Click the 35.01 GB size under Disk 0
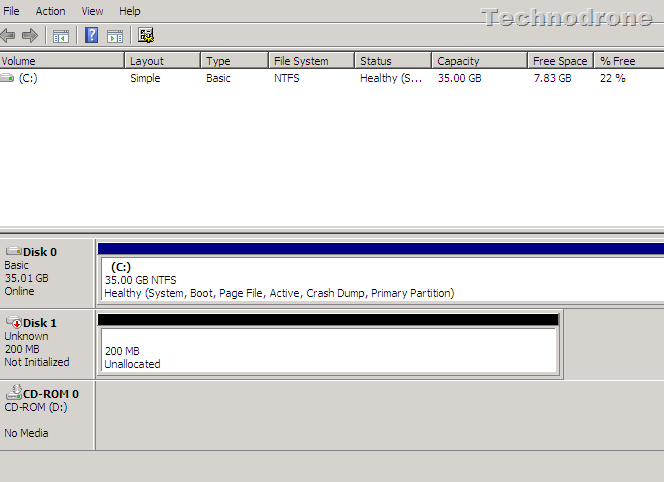 (x=27, y=278)
